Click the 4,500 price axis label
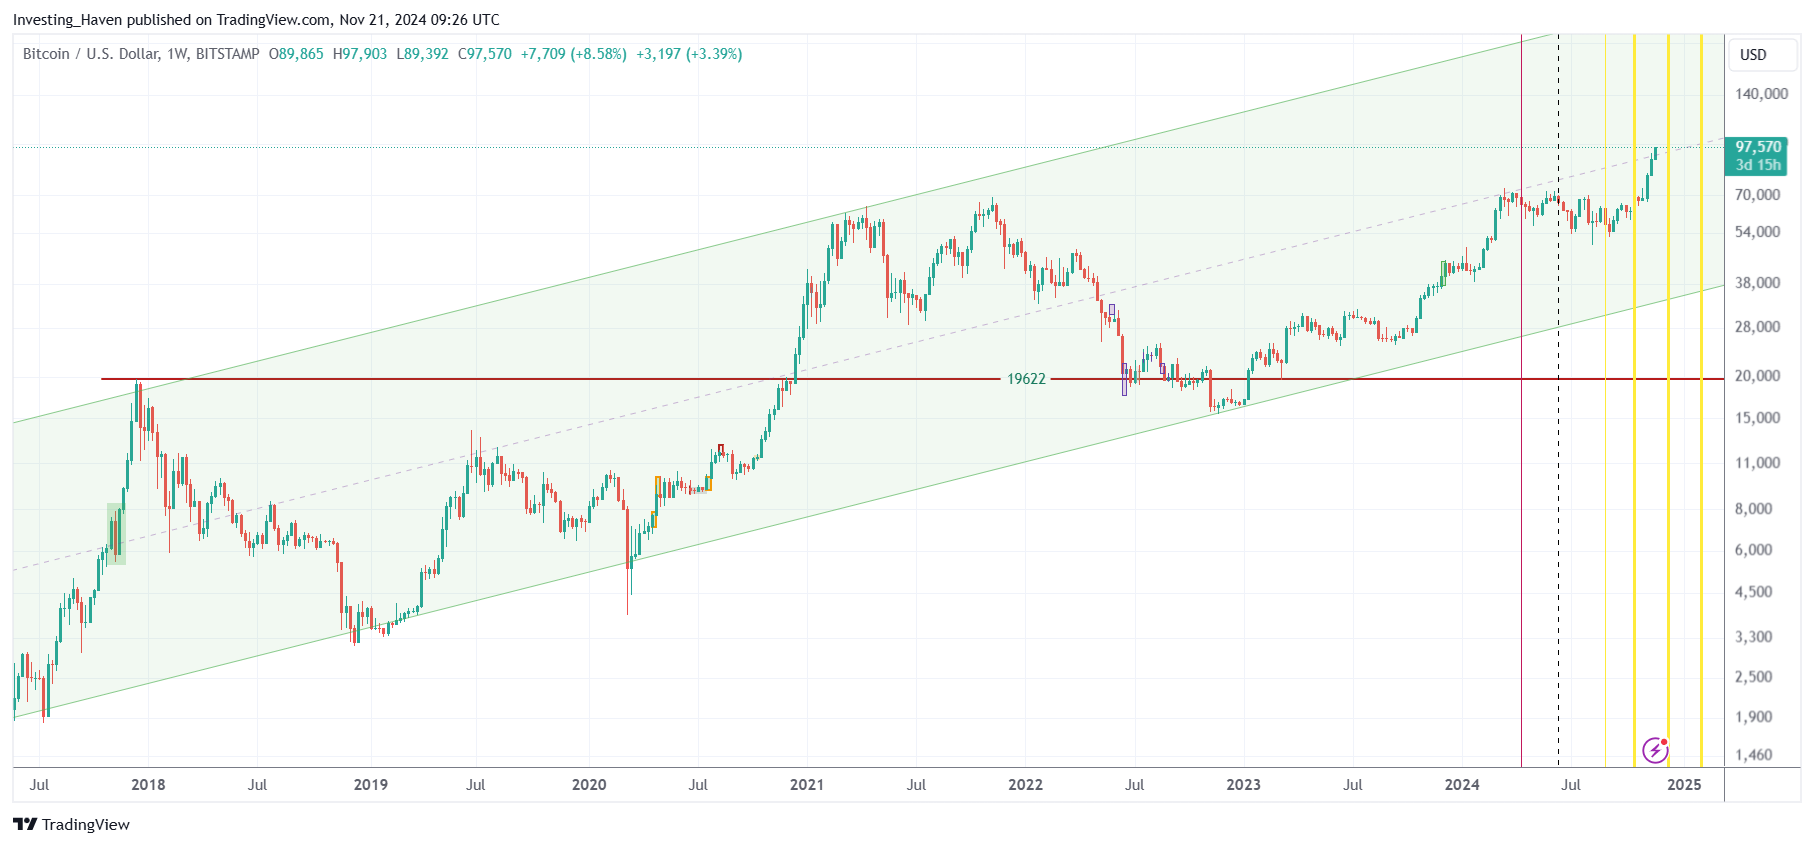This screenshot has height=846, width=1814. click(1753, 592)
